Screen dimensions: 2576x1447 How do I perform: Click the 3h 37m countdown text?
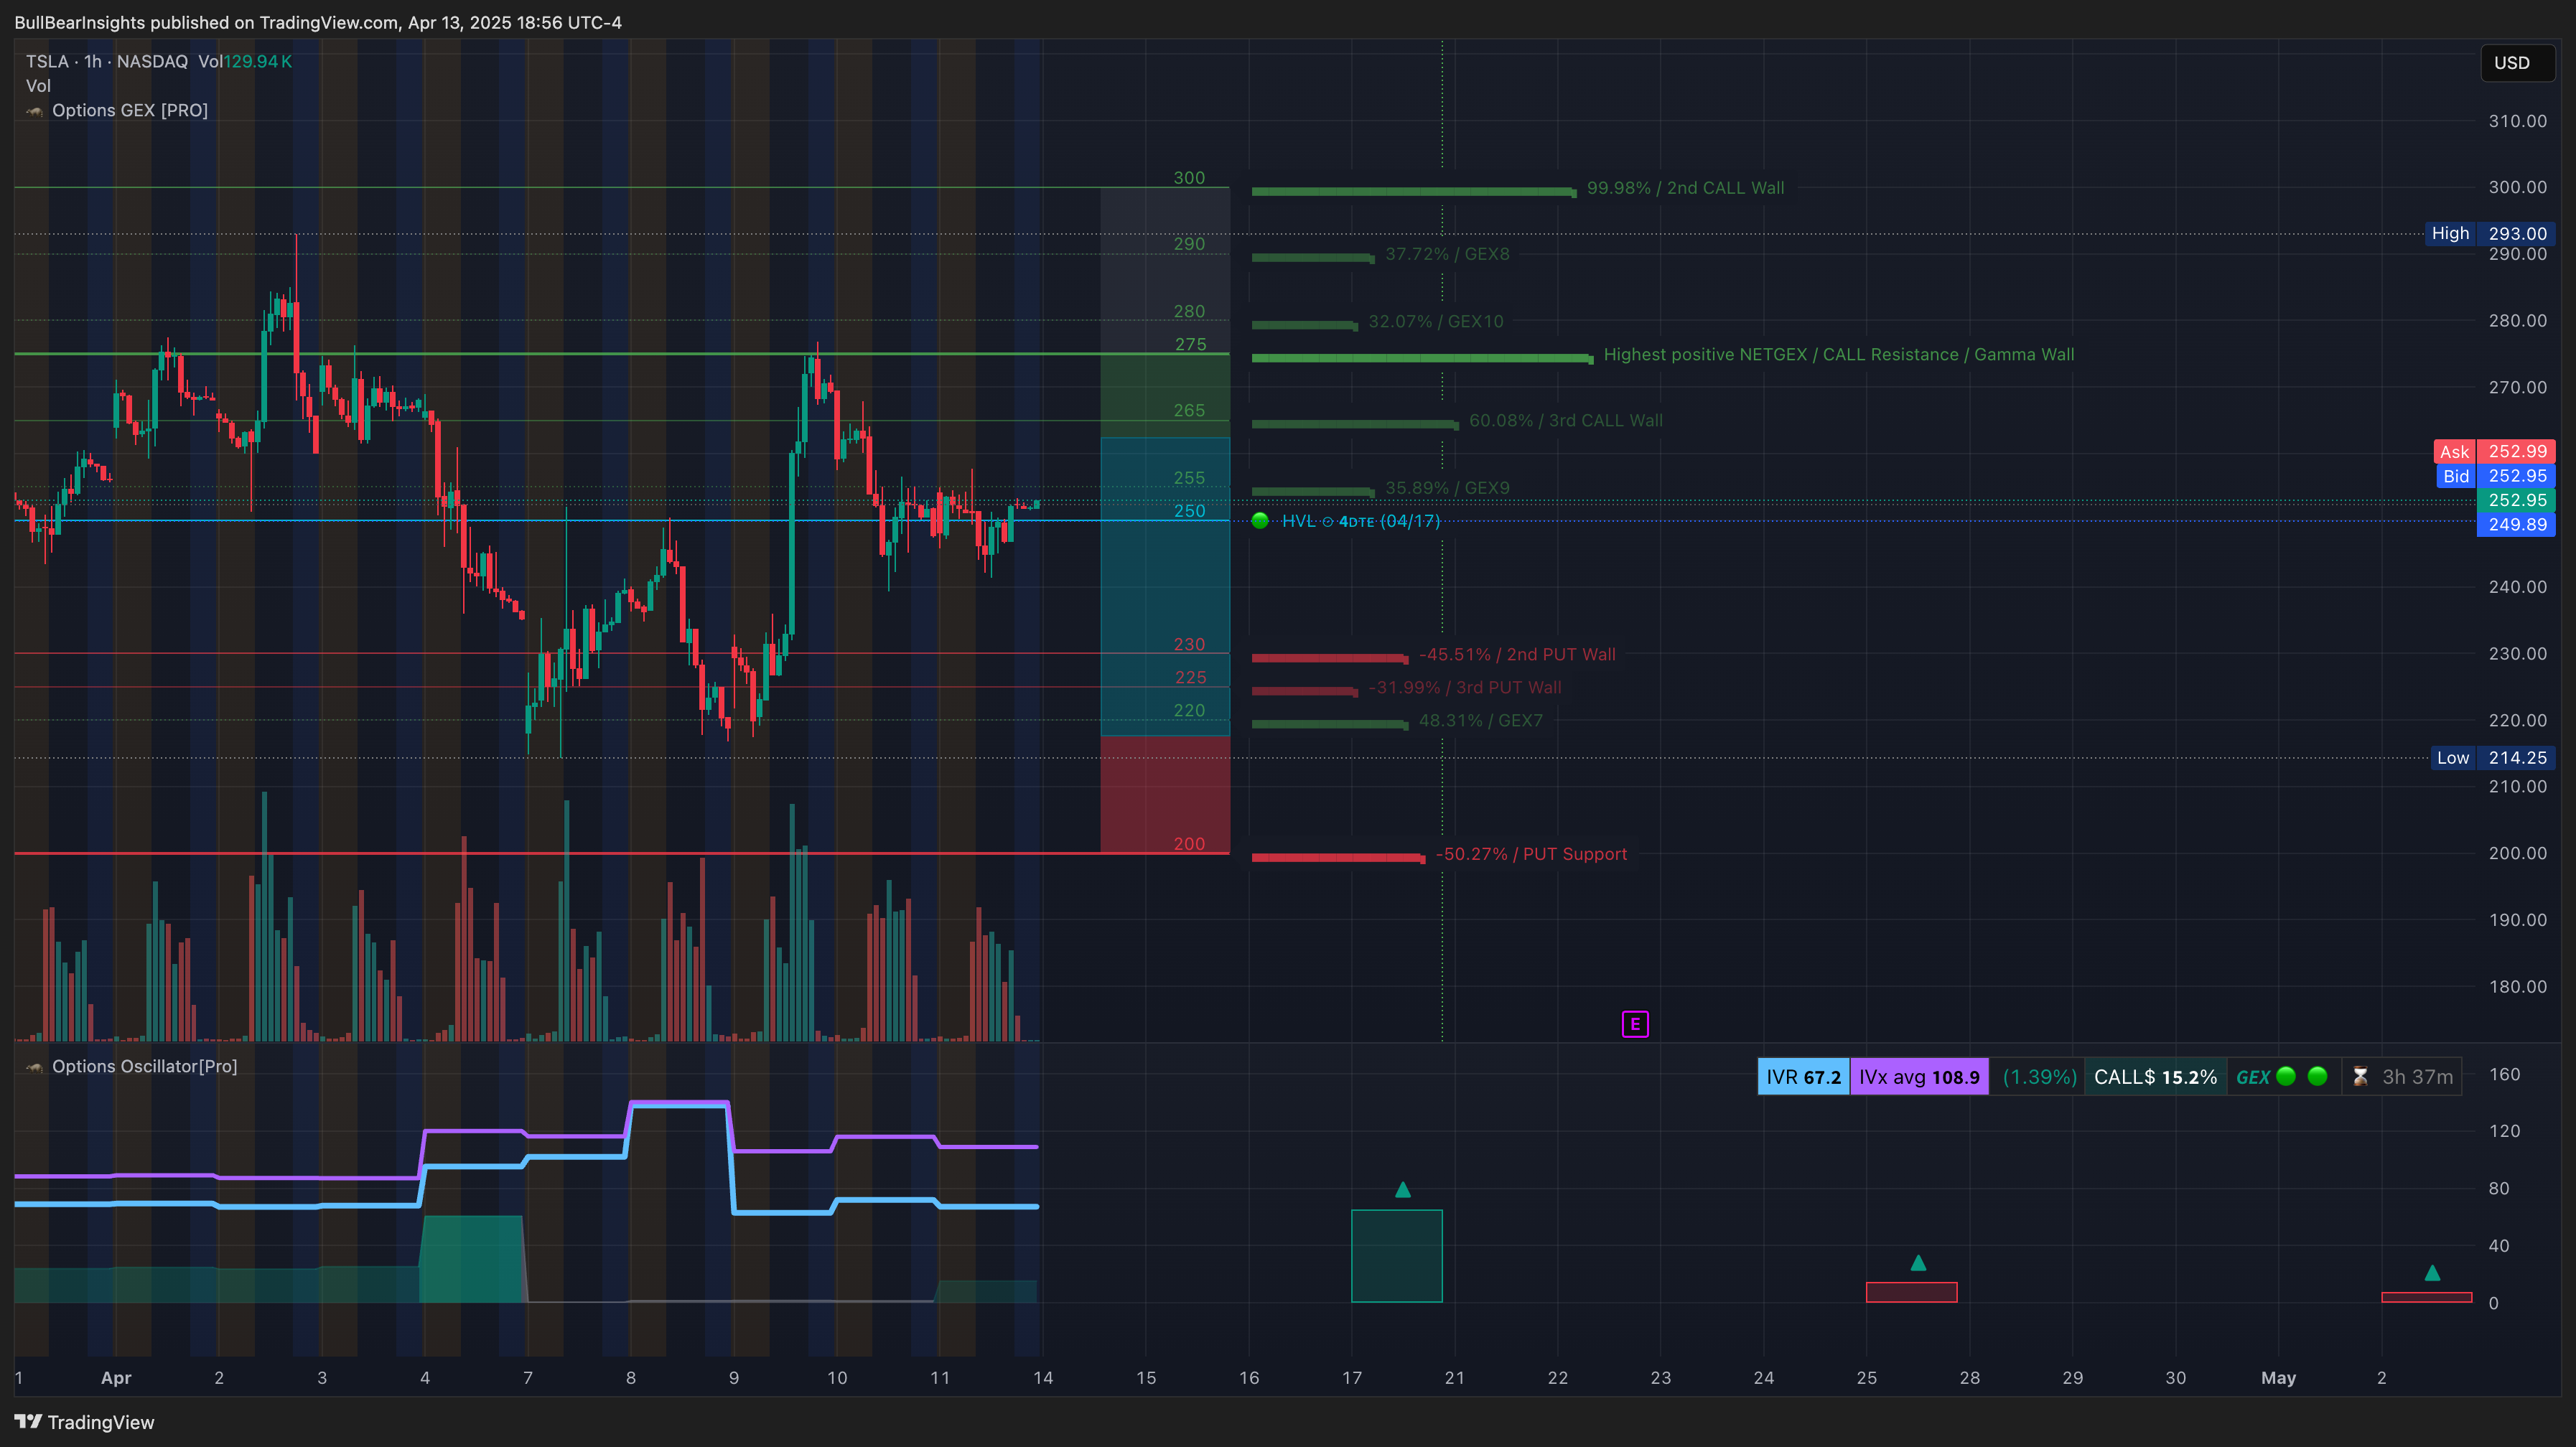(x=2418, y=1077)
